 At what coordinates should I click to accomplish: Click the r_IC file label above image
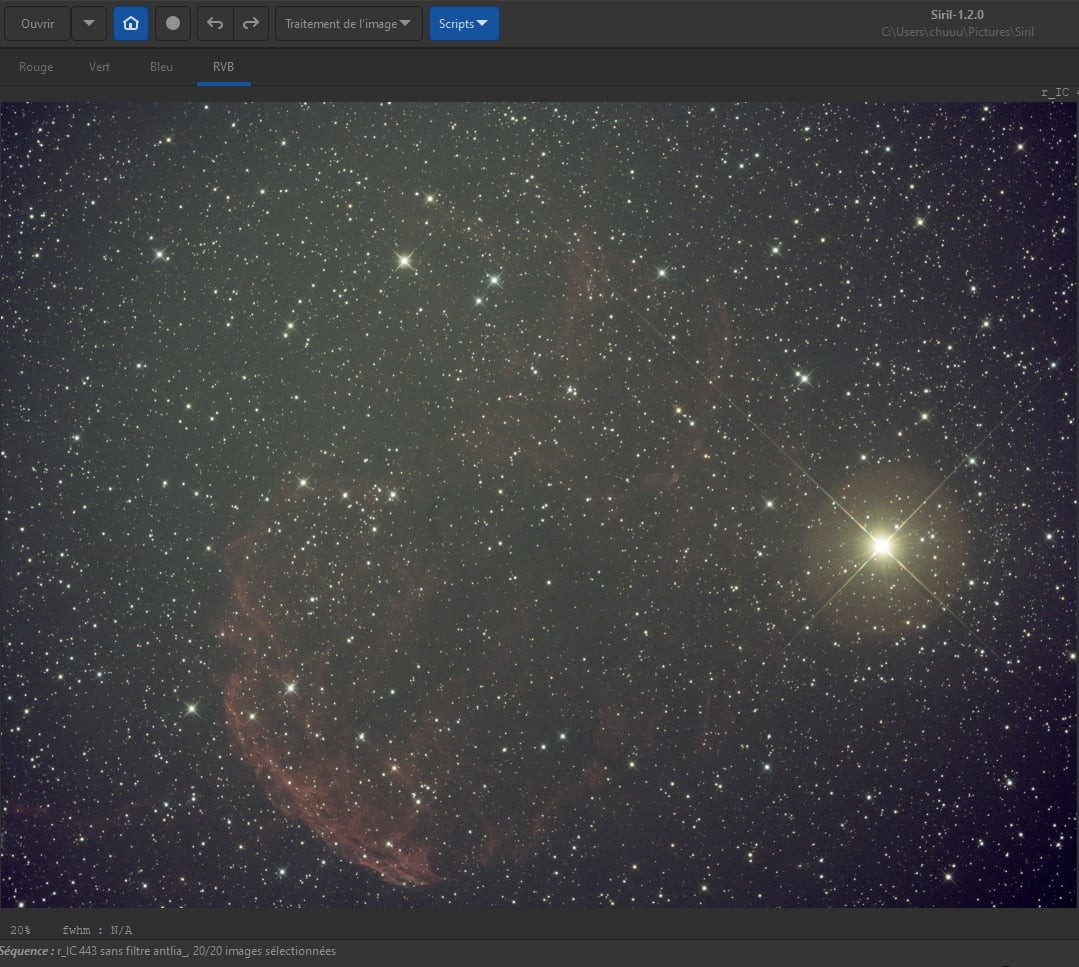(1058, 92)
